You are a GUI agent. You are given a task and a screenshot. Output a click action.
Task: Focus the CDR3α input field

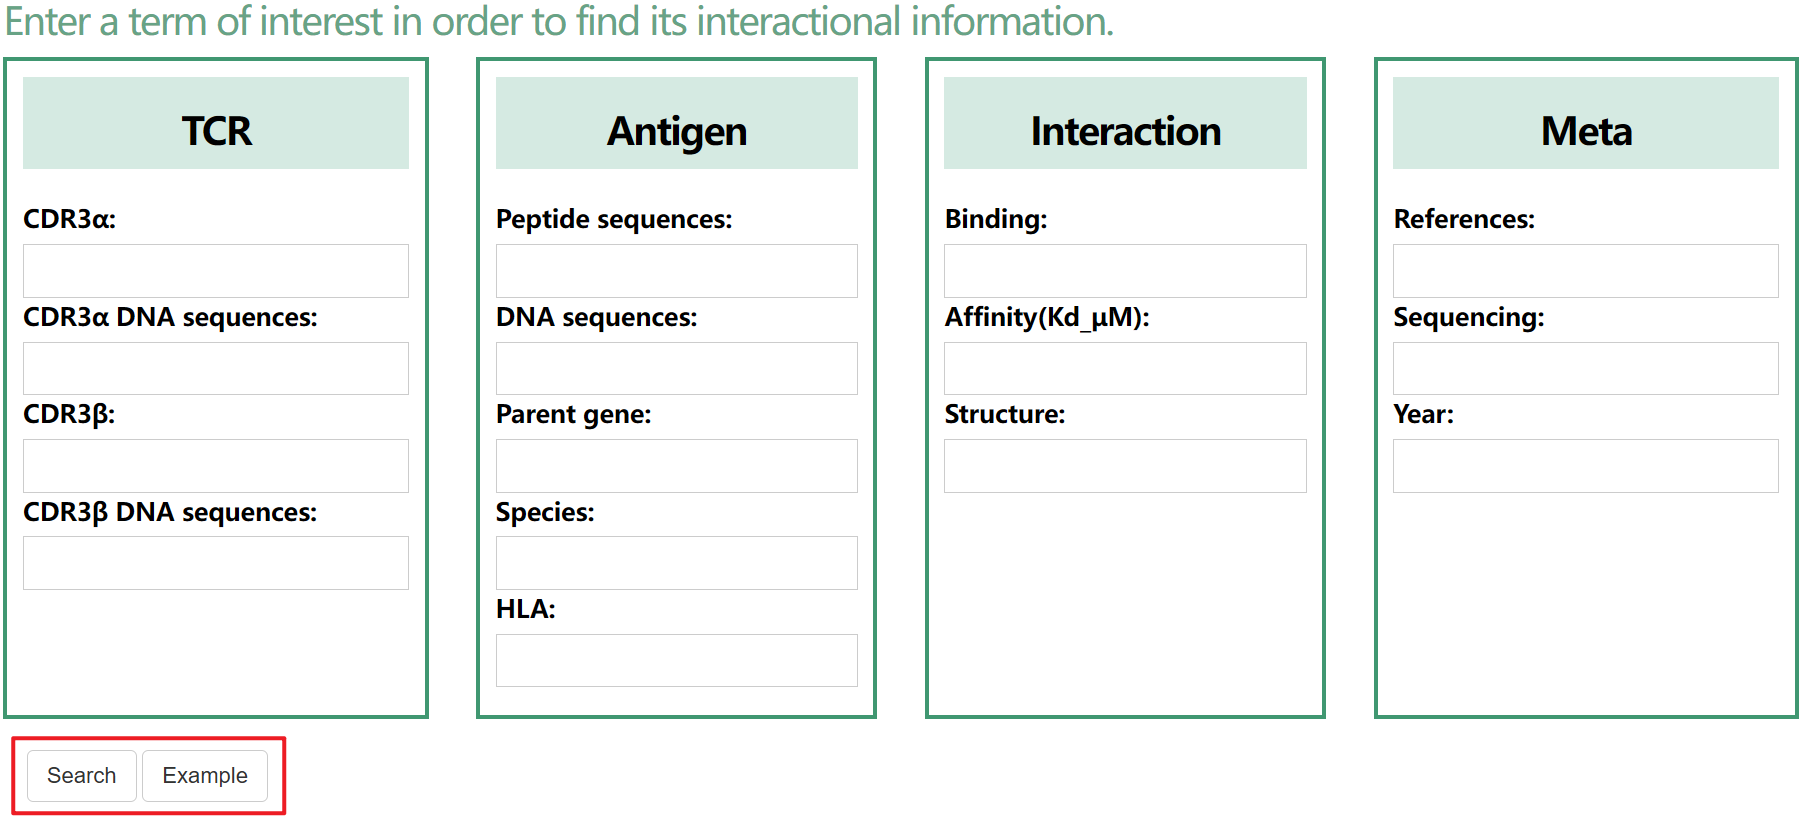(x=216, y=271)
